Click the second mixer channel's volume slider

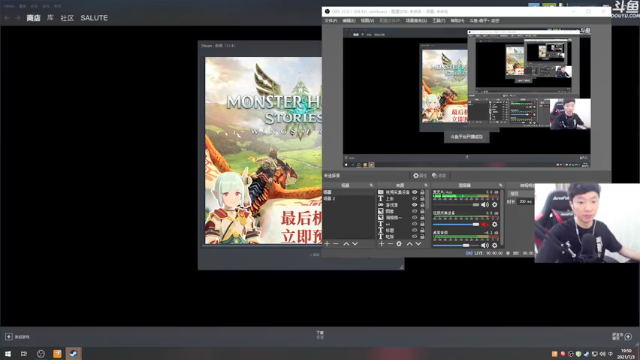tap(456, 224)
